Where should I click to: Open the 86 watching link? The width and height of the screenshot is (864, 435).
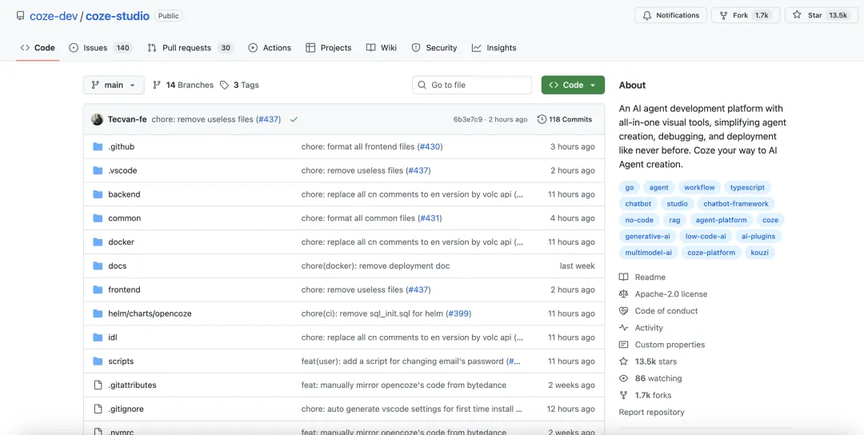point(650,378)
